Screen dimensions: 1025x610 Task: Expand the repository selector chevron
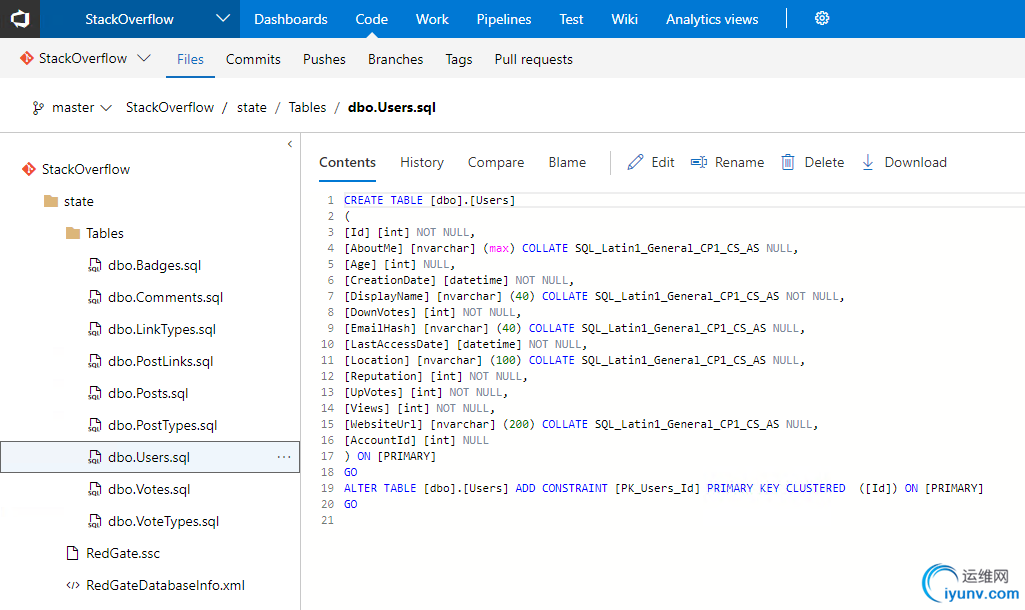[144, 58]
